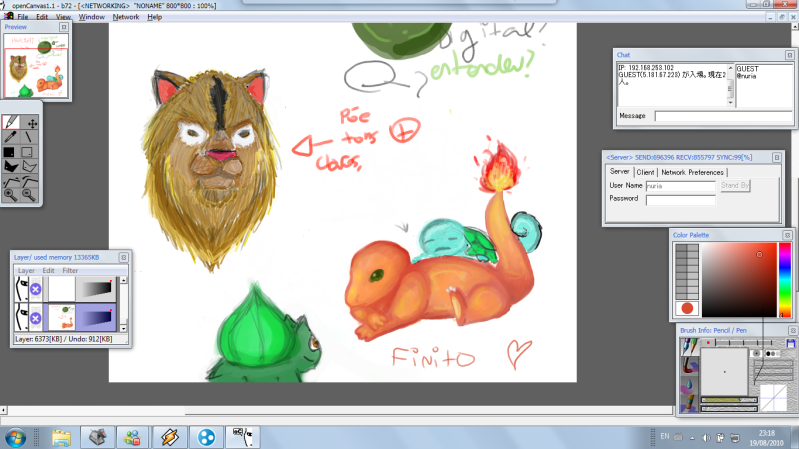Click the floppy disk save brush icon
Screen dimensions: 799x449
[x=790, y=344]
